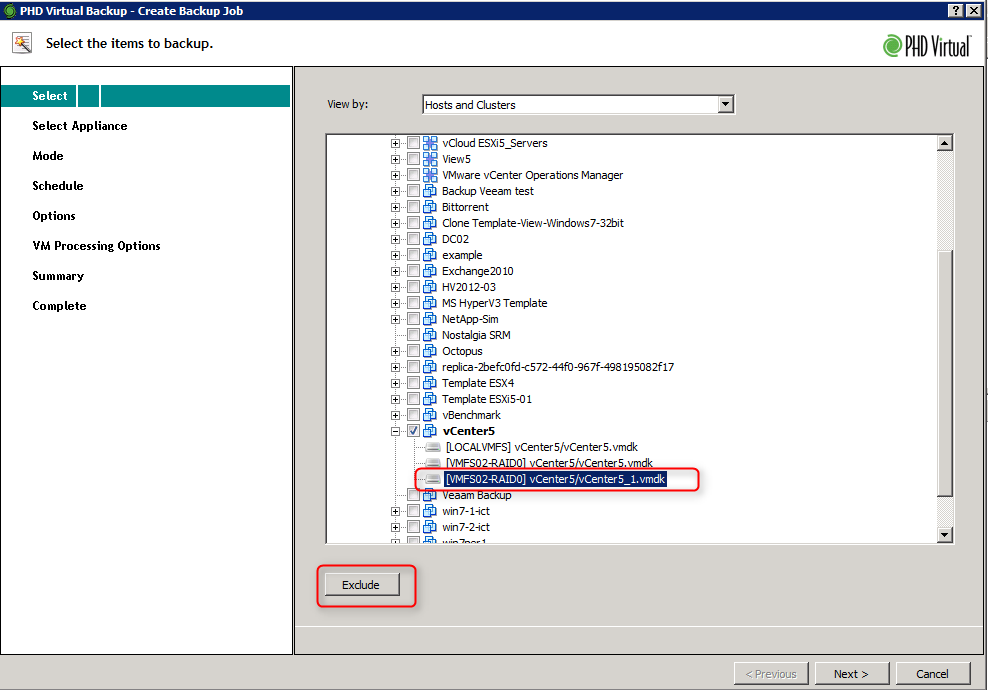This screenshot has height=690, width=988.
Task: Click the Template ESX4 VM icon
Action: [430, 383]
